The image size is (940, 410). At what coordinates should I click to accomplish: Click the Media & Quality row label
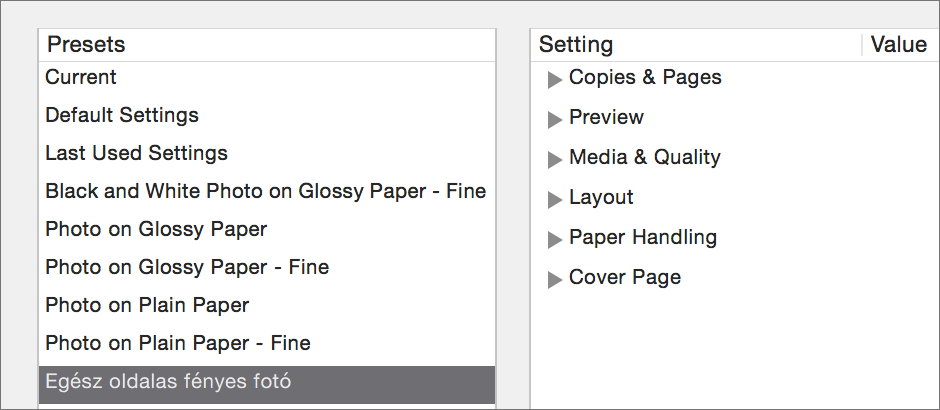[x=644, y=158]
